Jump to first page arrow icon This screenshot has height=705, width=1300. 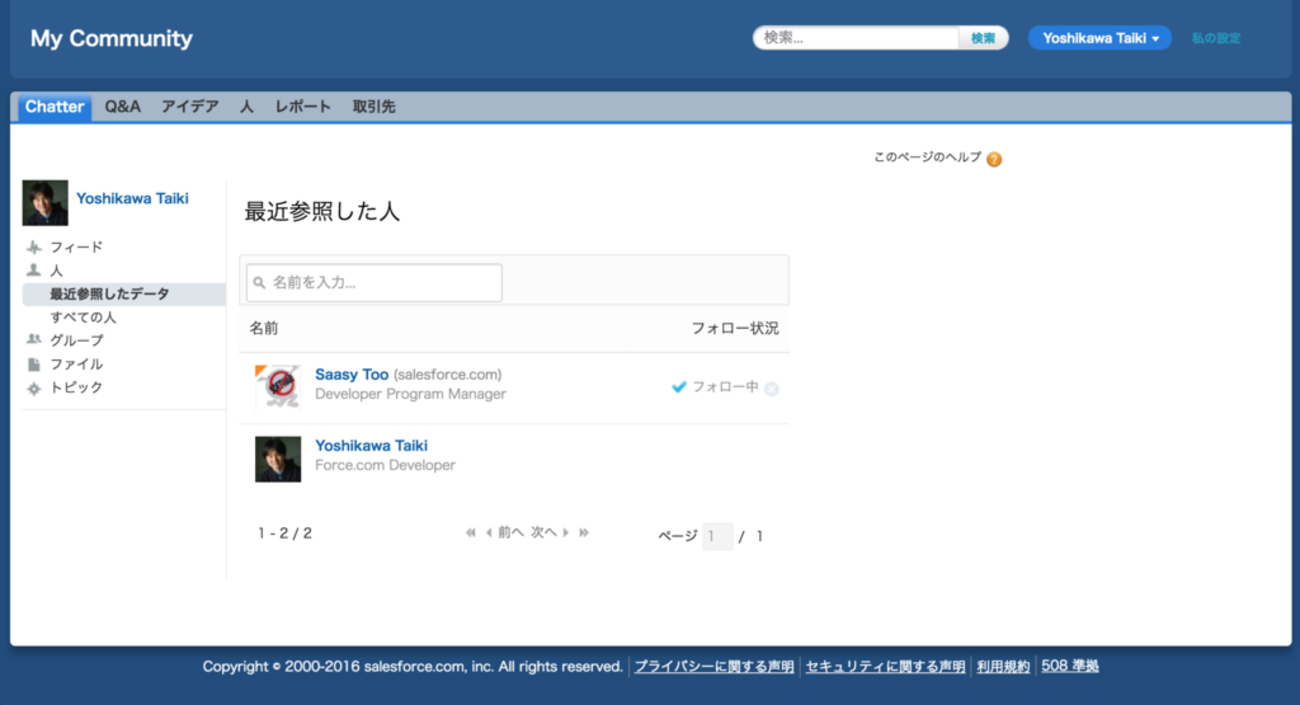[471, 533]
